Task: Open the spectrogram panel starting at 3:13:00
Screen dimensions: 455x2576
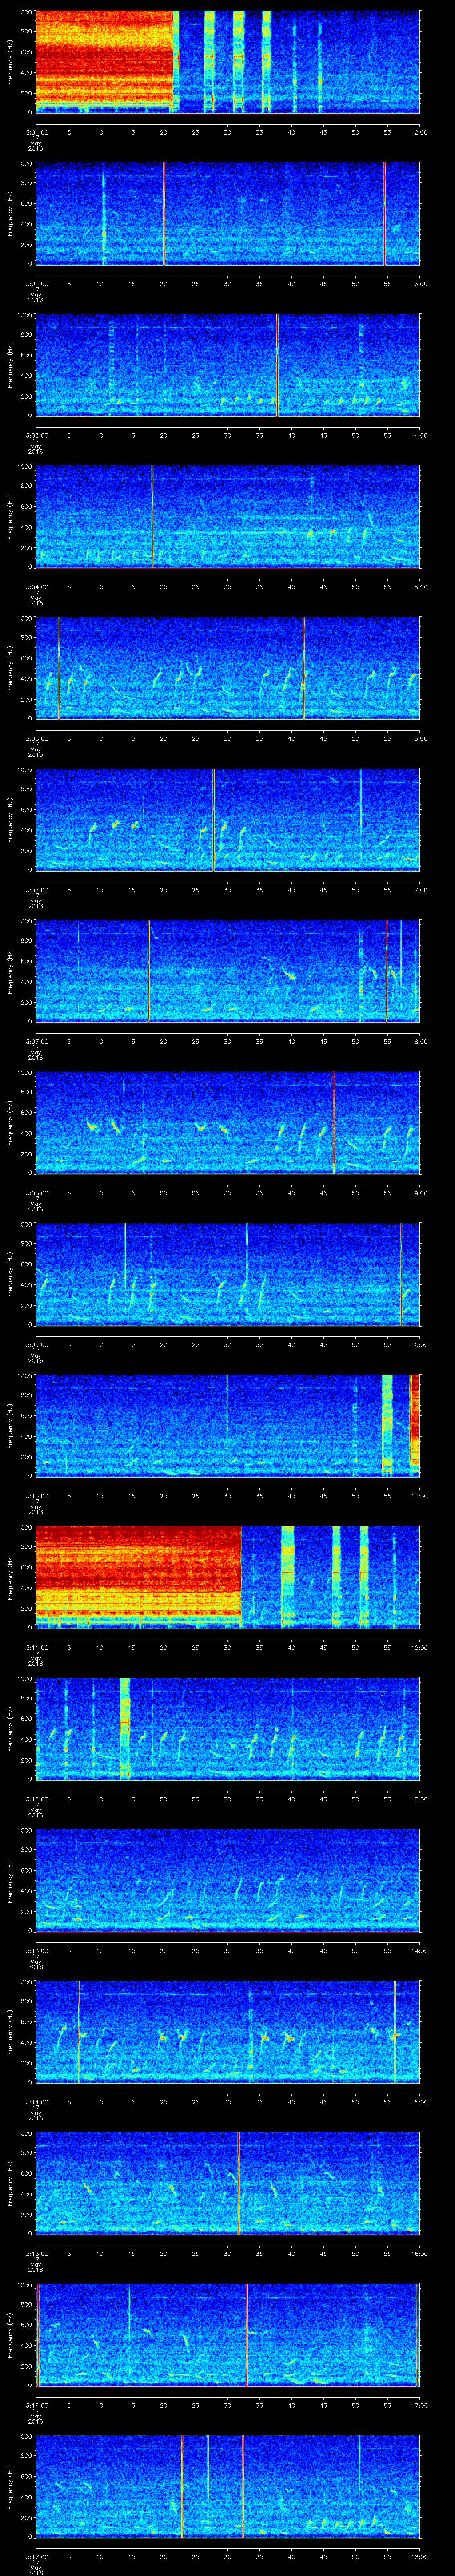Action: point(228,1880)
